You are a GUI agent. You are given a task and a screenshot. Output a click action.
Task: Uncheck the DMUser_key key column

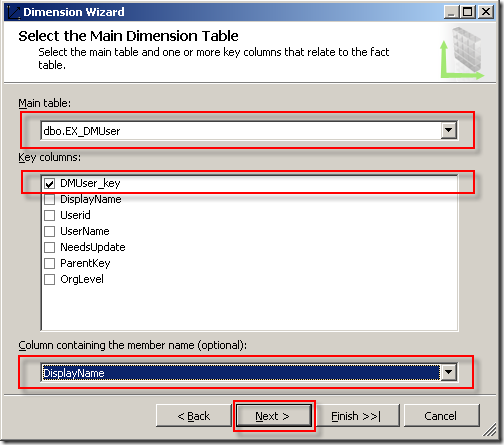[50, 183]
